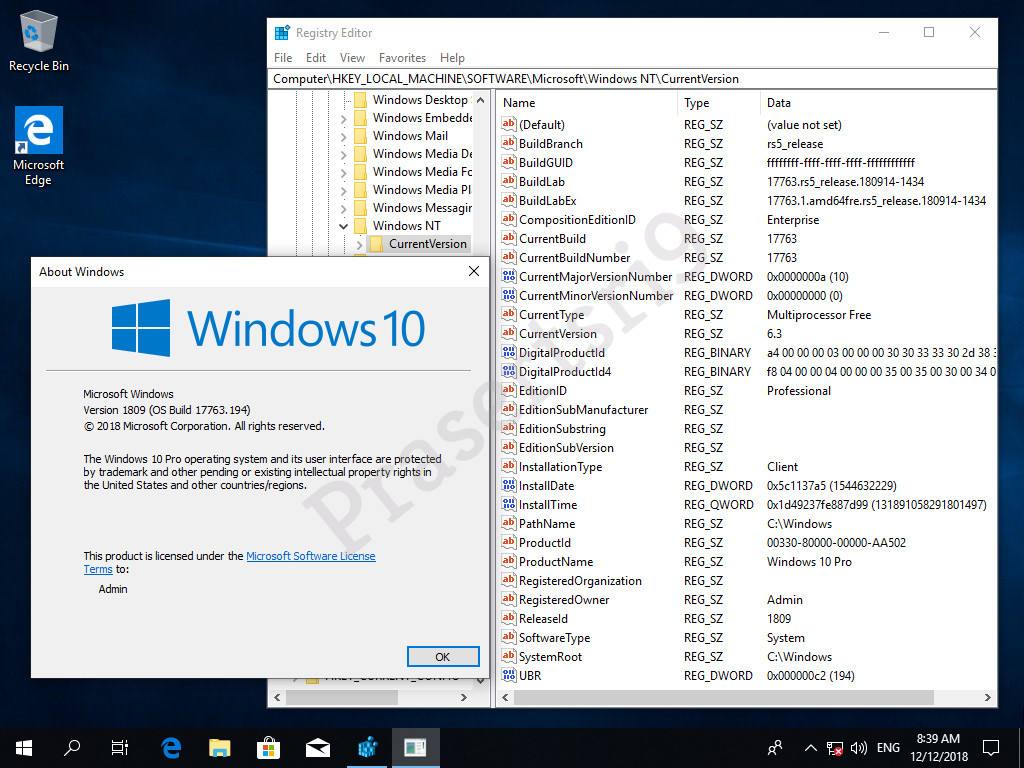This screenshot has height=768, width=1024.
Task: Open the Microsoft Edge desktop shortcut
Action: [39, 146]
